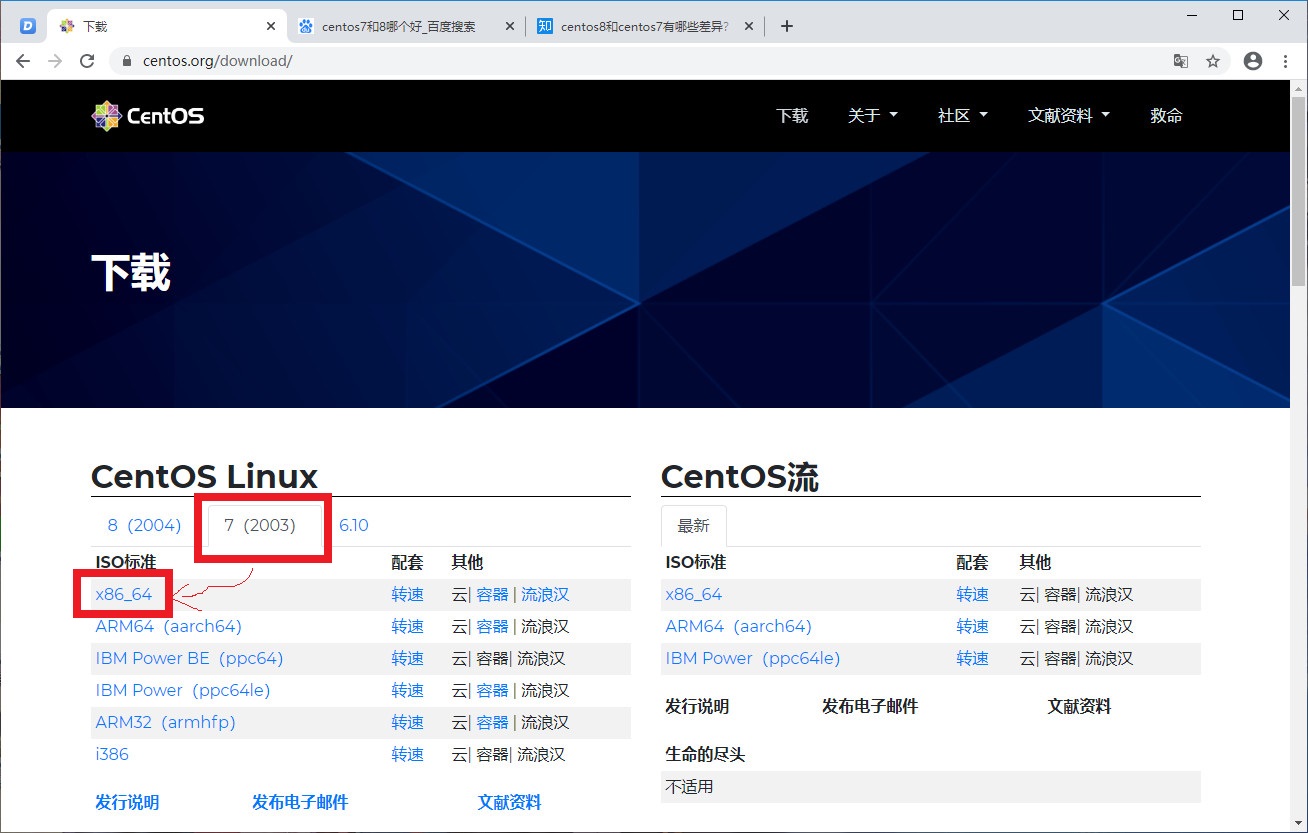Click the CentOS流 heading
This screenshot has width=1308, height=833.
740,477
